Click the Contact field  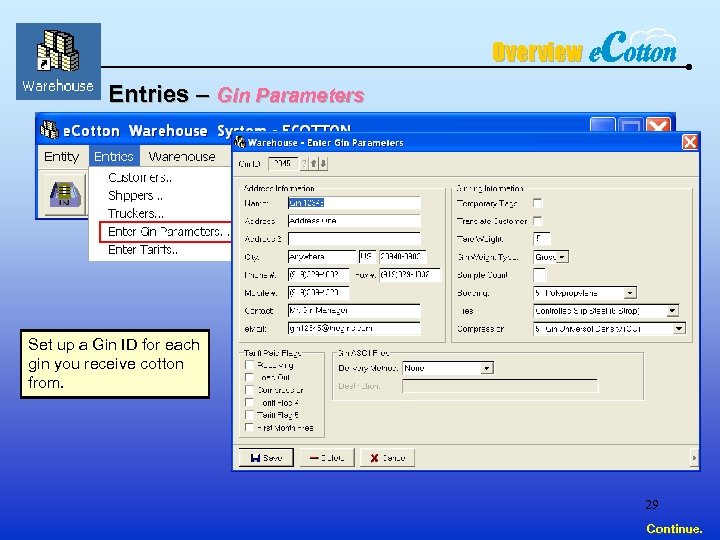tap(354, 311)
